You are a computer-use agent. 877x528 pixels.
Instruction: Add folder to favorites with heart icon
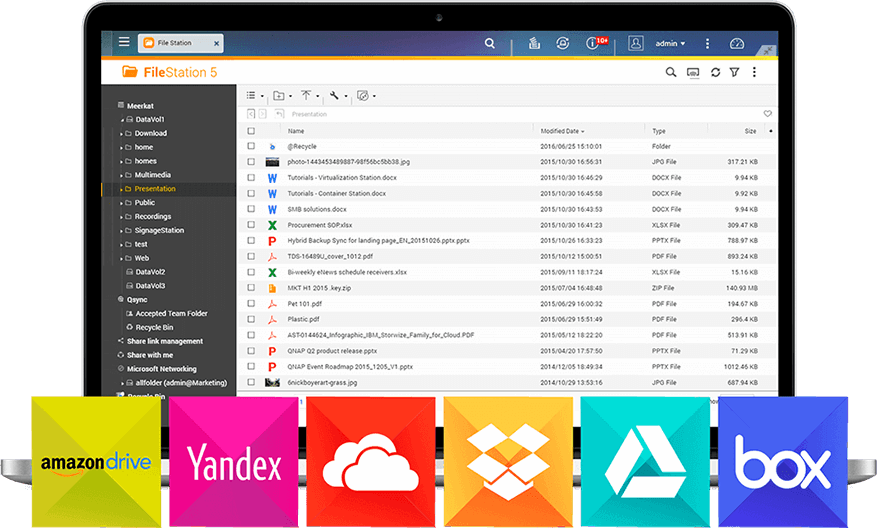[767, 114]
